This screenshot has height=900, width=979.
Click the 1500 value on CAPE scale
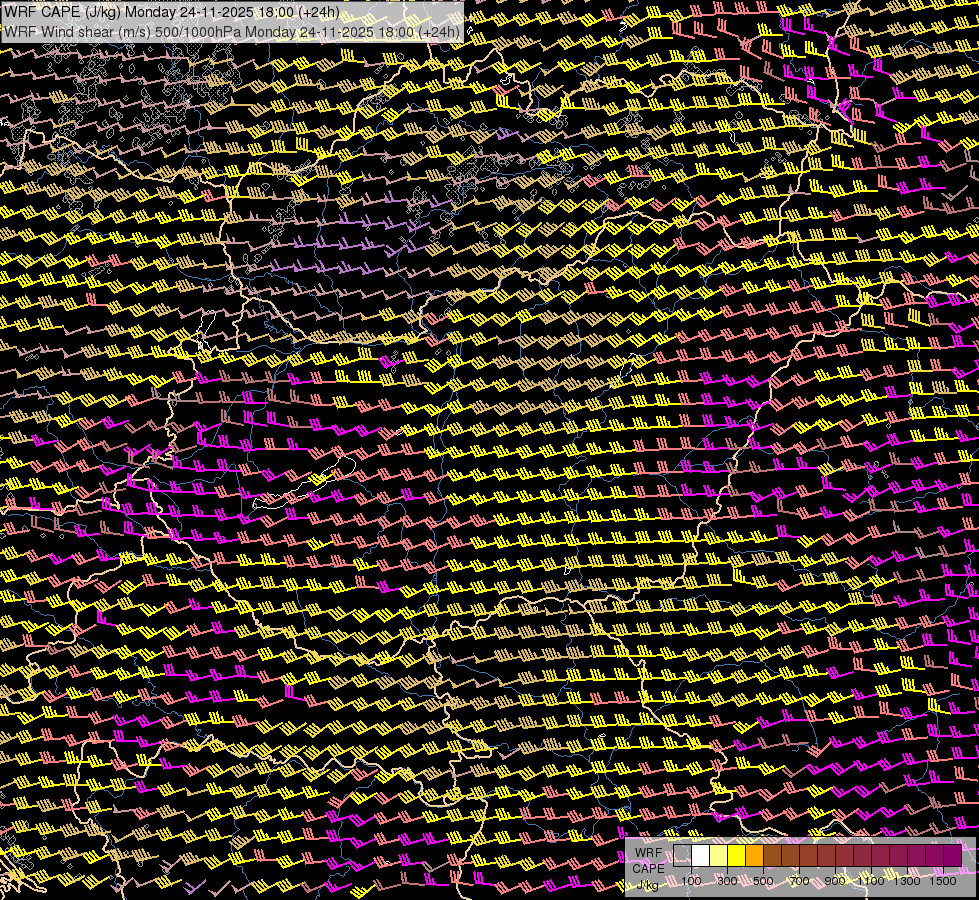(x=943, y=881)
